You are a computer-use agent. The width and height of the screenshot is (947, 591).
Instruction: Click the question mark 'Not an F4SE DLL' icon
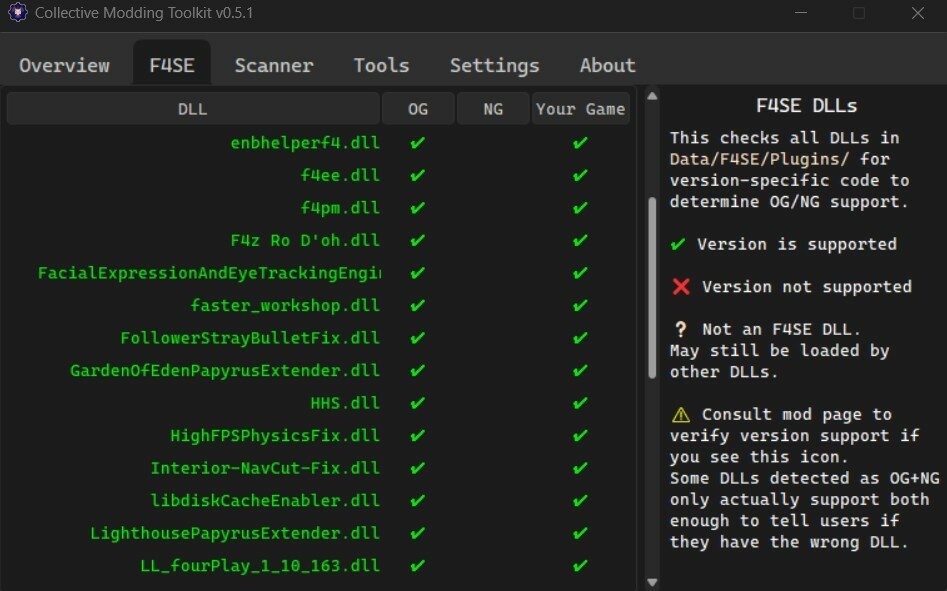(x=681, y=330)
